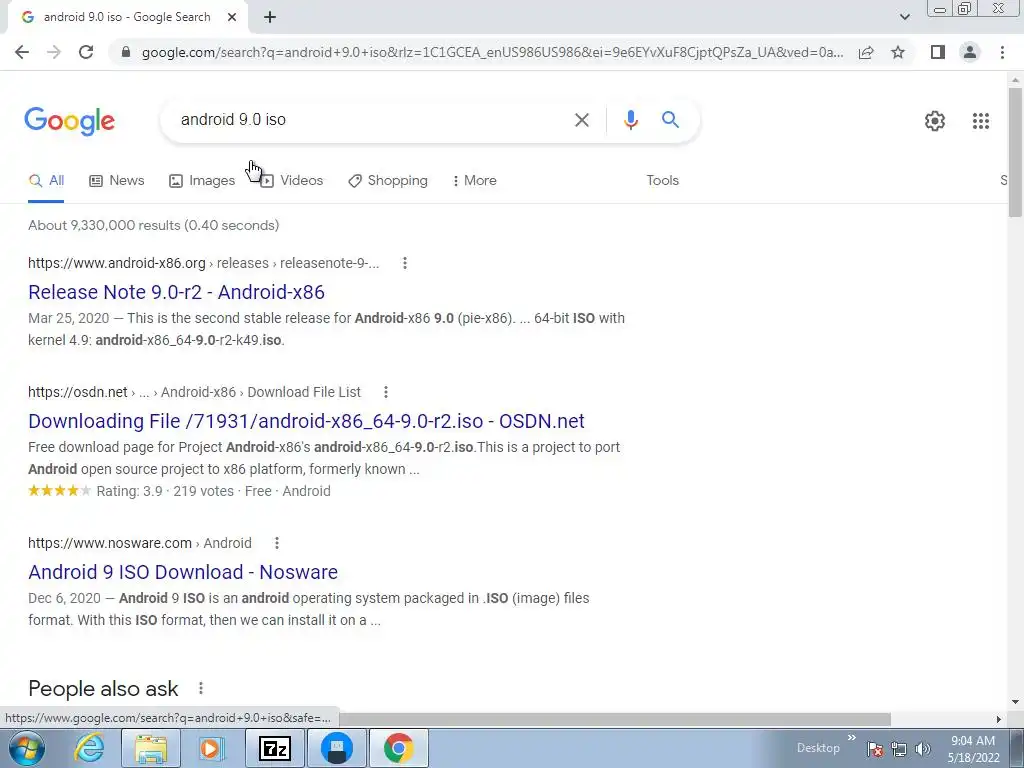Expand the tab search dropdown arrow
This screenshot has width=1024, height=768.
click(904, 17)
